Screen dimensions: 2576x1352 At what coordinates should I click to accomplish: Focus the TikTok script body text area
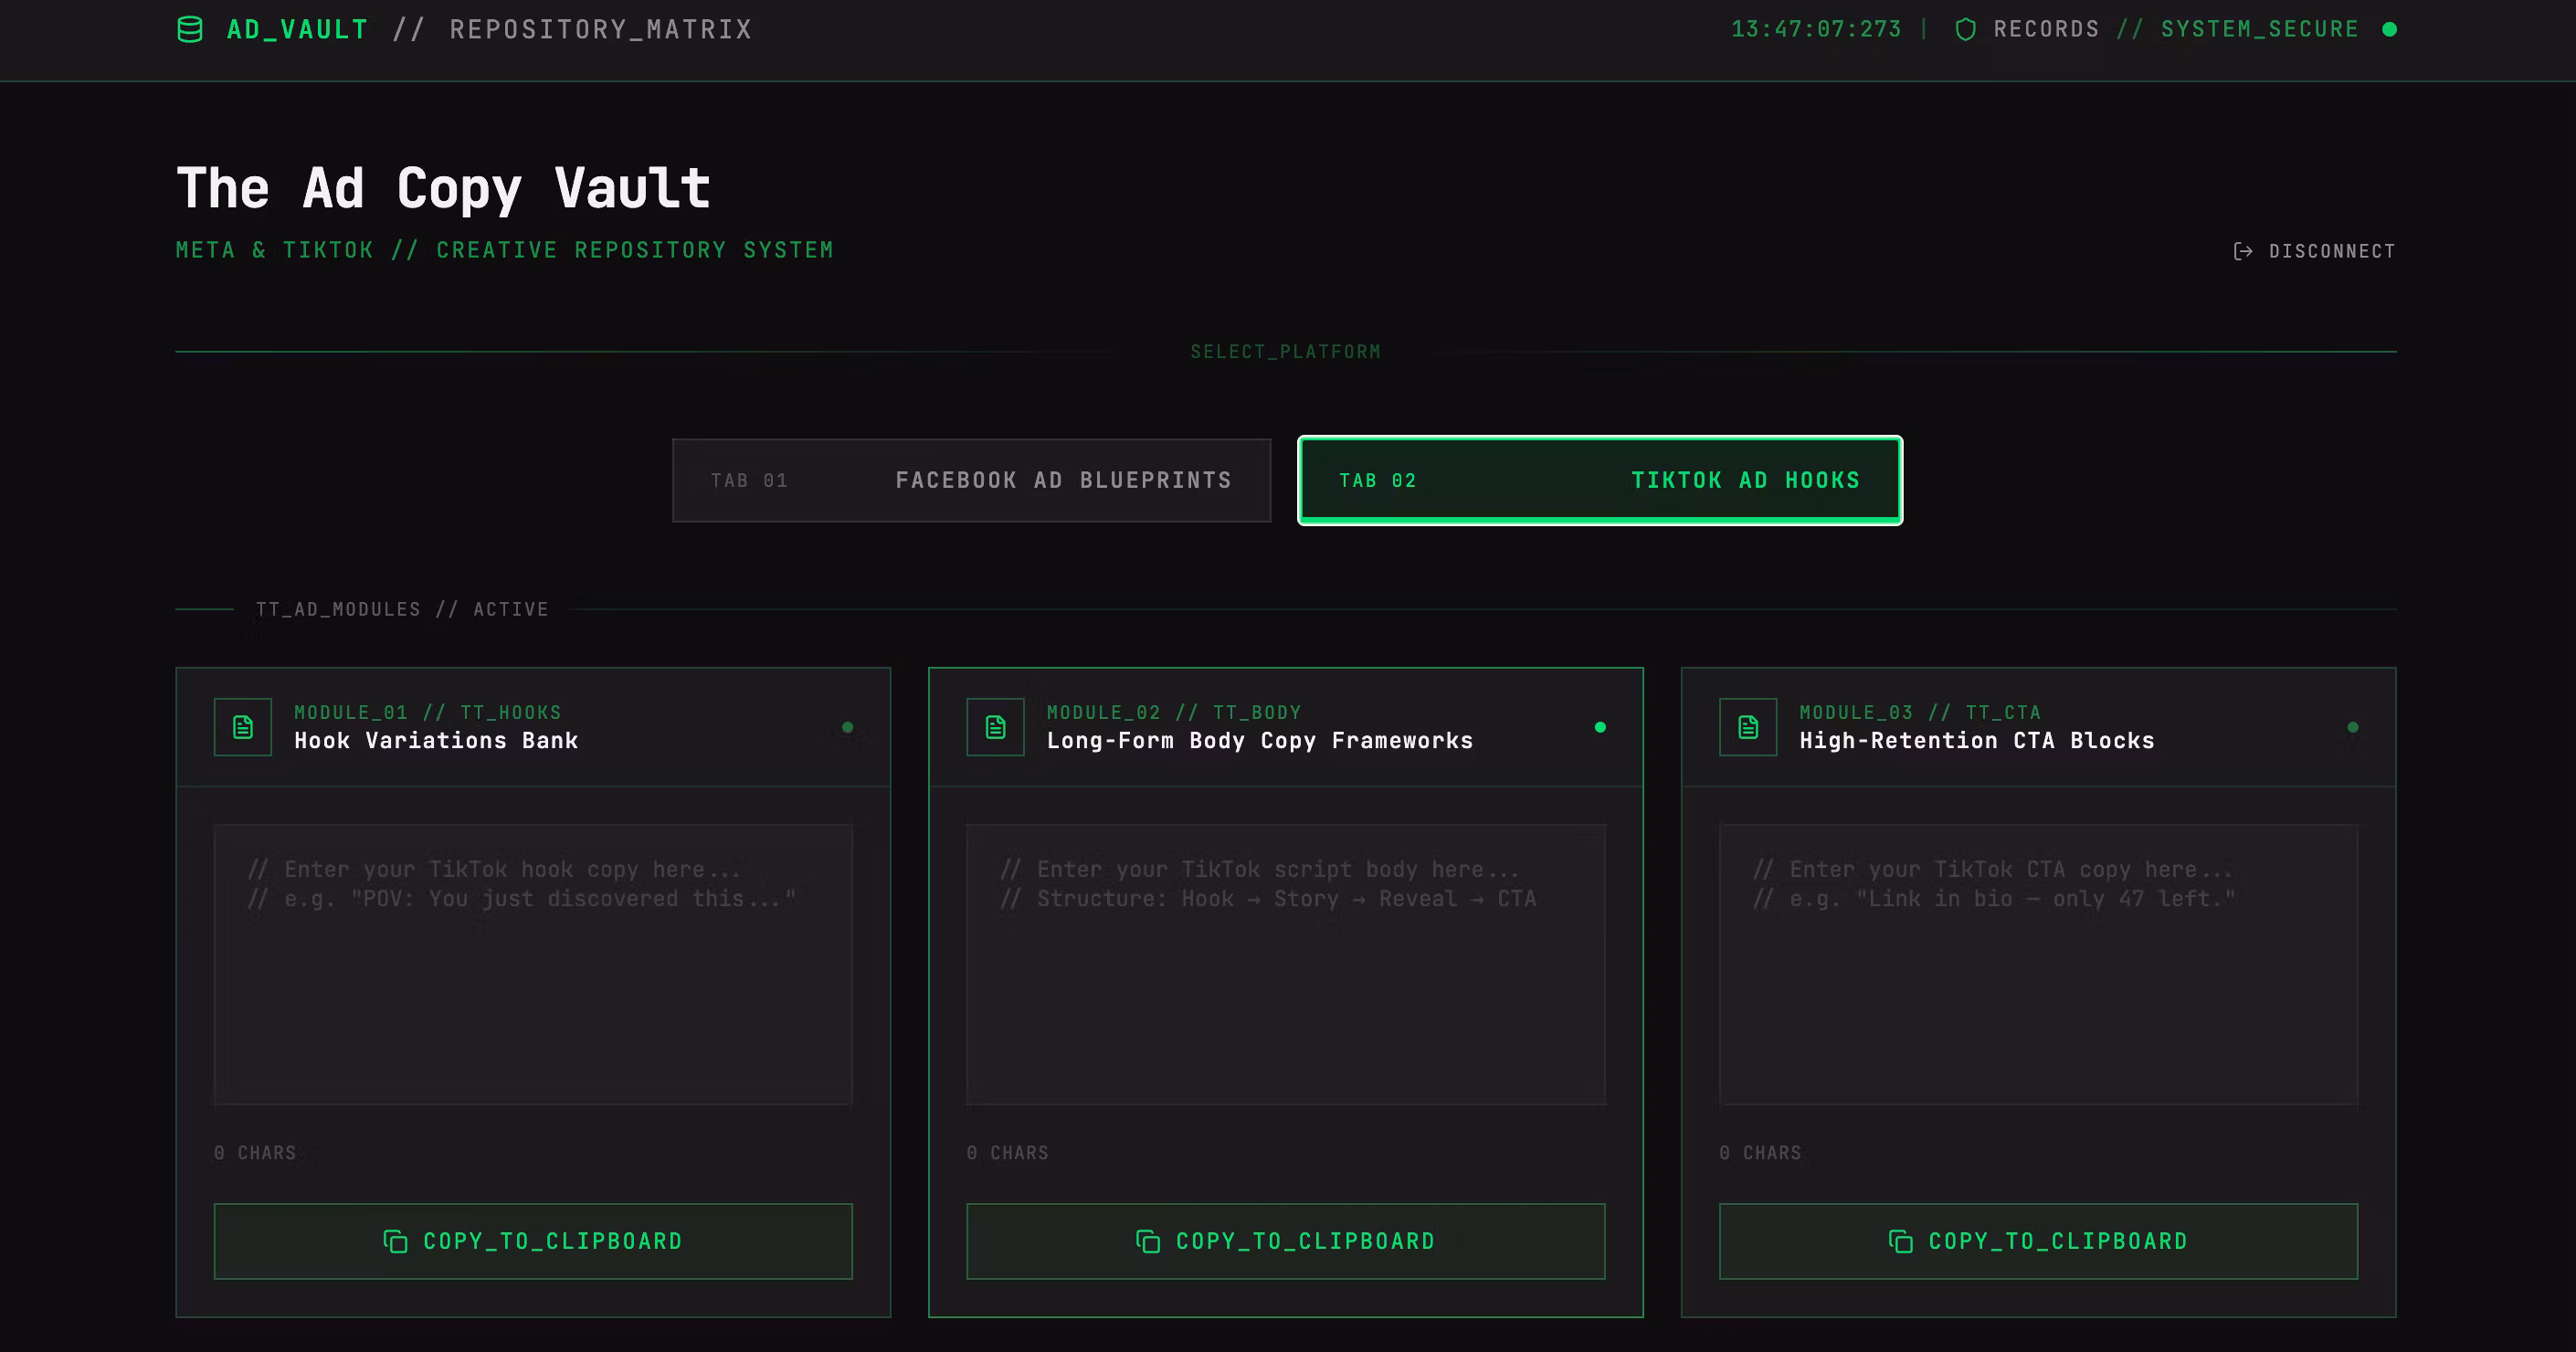1286,965
